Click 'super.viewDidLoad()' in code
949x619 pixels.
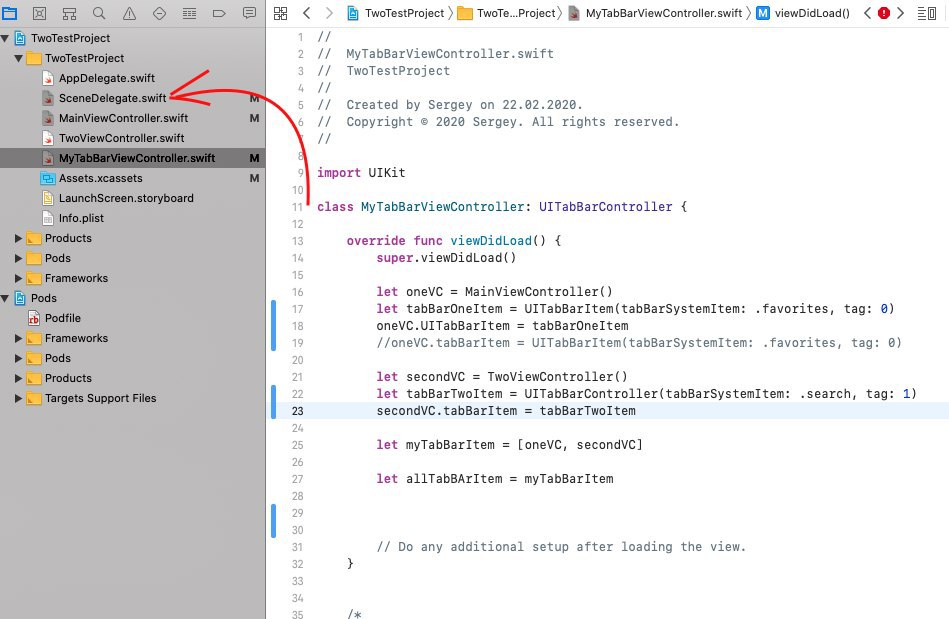447,258
